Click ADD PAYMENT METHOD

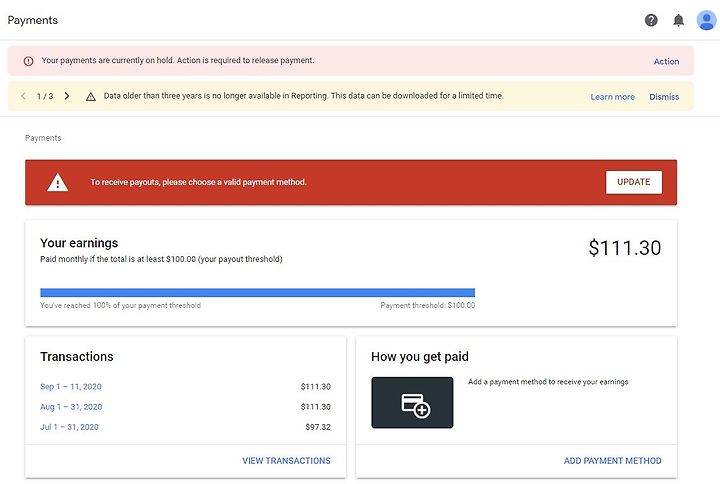pos(613,461)
